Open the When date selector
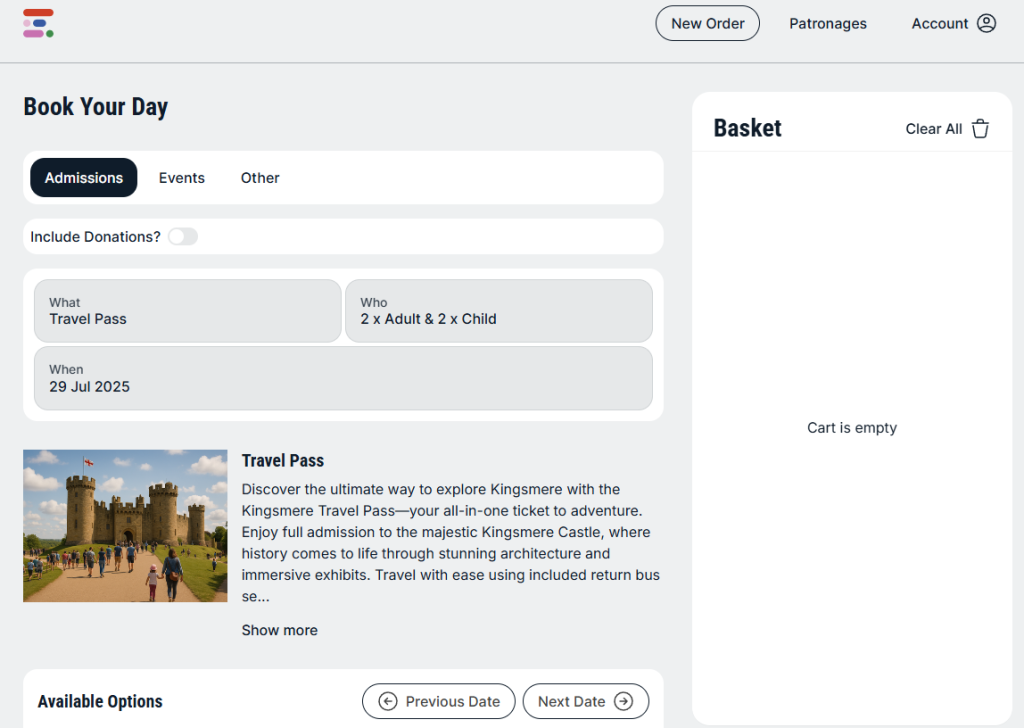 [343, 378]
